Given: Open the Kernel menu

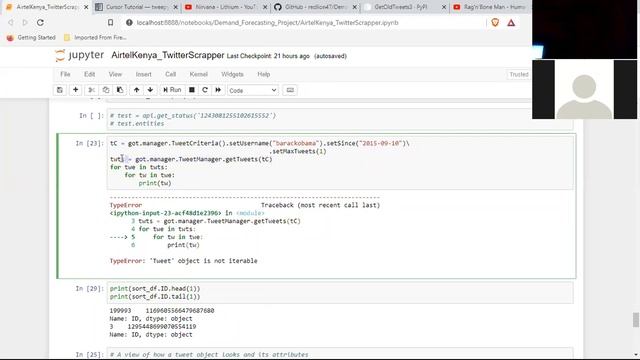Looking at the screenshot, I should tap(199, 74).
